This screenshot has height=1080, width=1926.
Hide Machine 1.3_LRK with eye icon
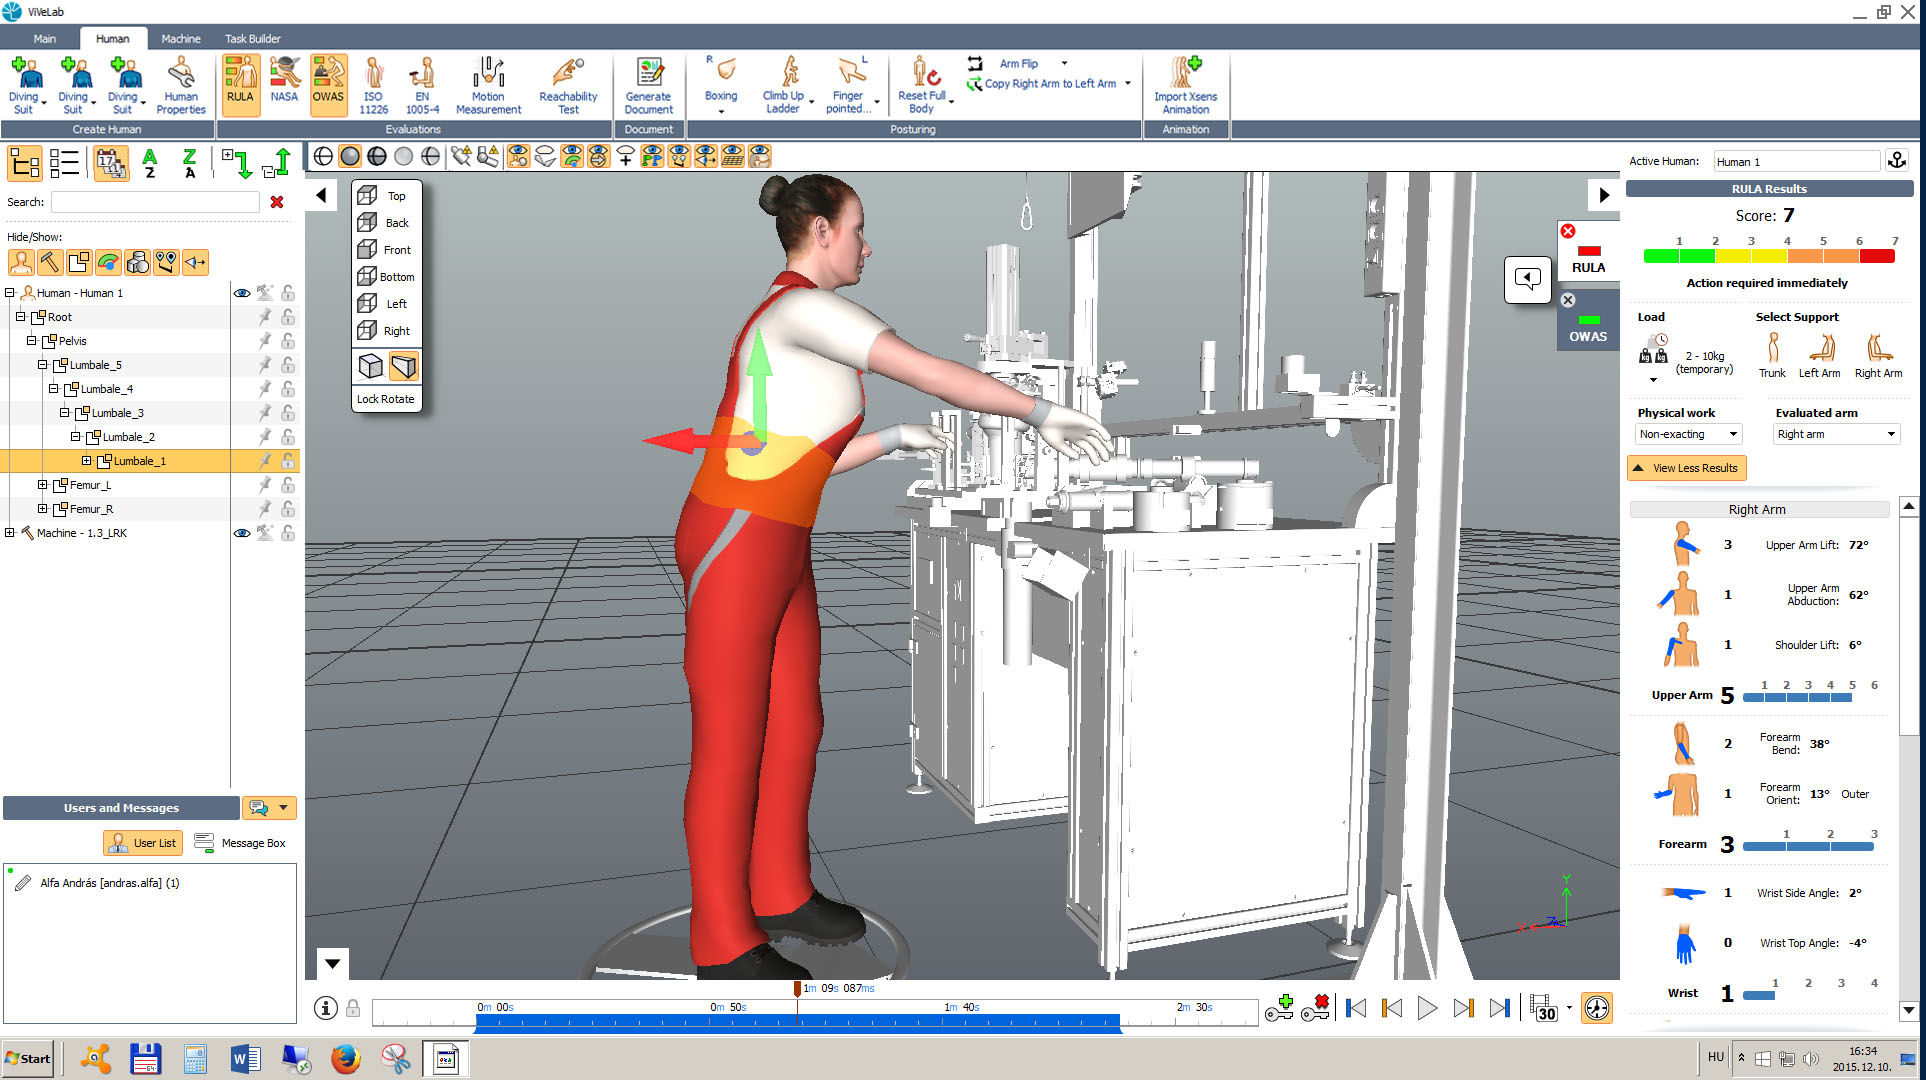coord(242,533)
